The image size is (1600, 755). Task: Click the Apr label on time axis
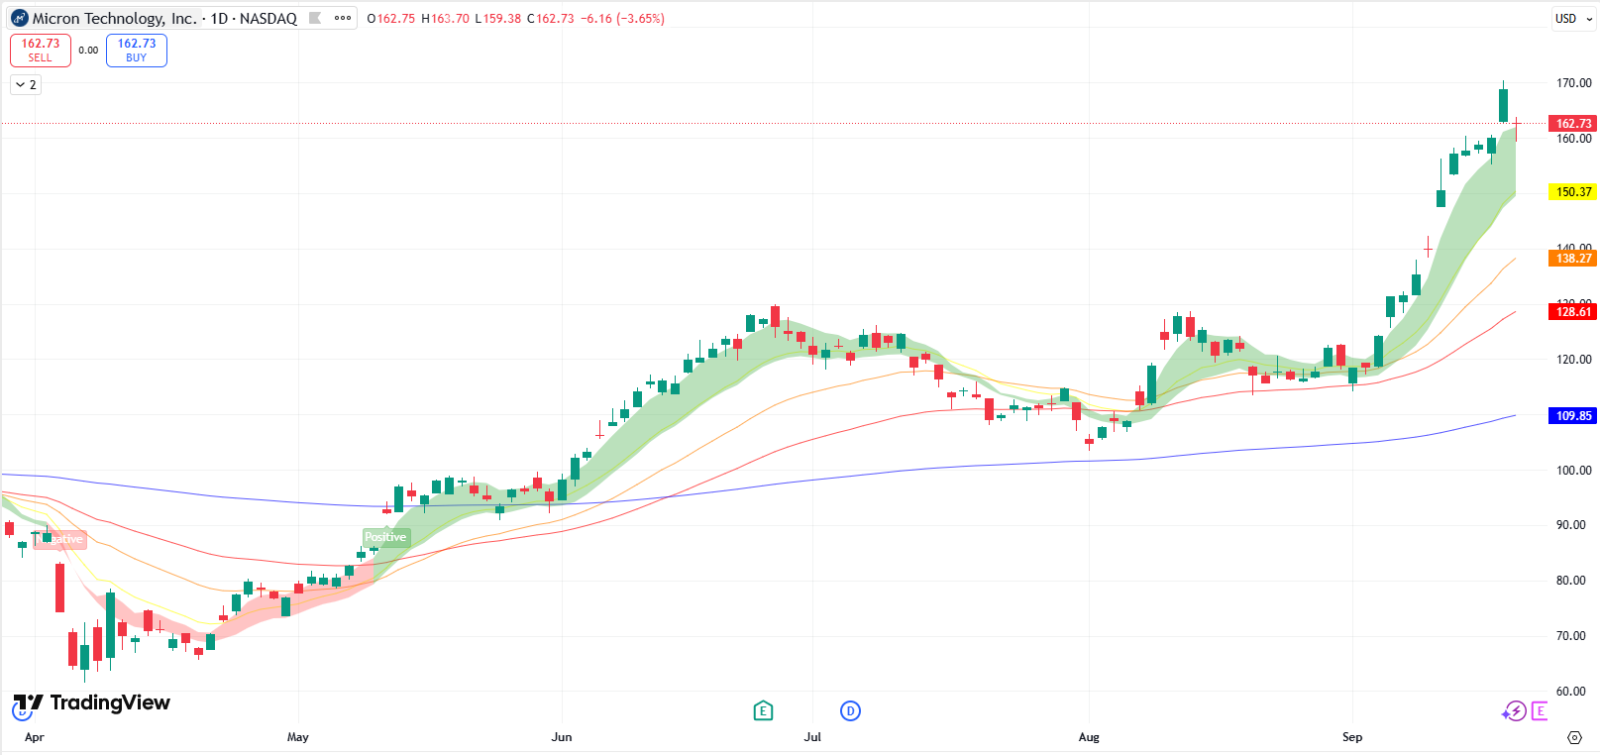pyautogui.click(x=34, y=737)
